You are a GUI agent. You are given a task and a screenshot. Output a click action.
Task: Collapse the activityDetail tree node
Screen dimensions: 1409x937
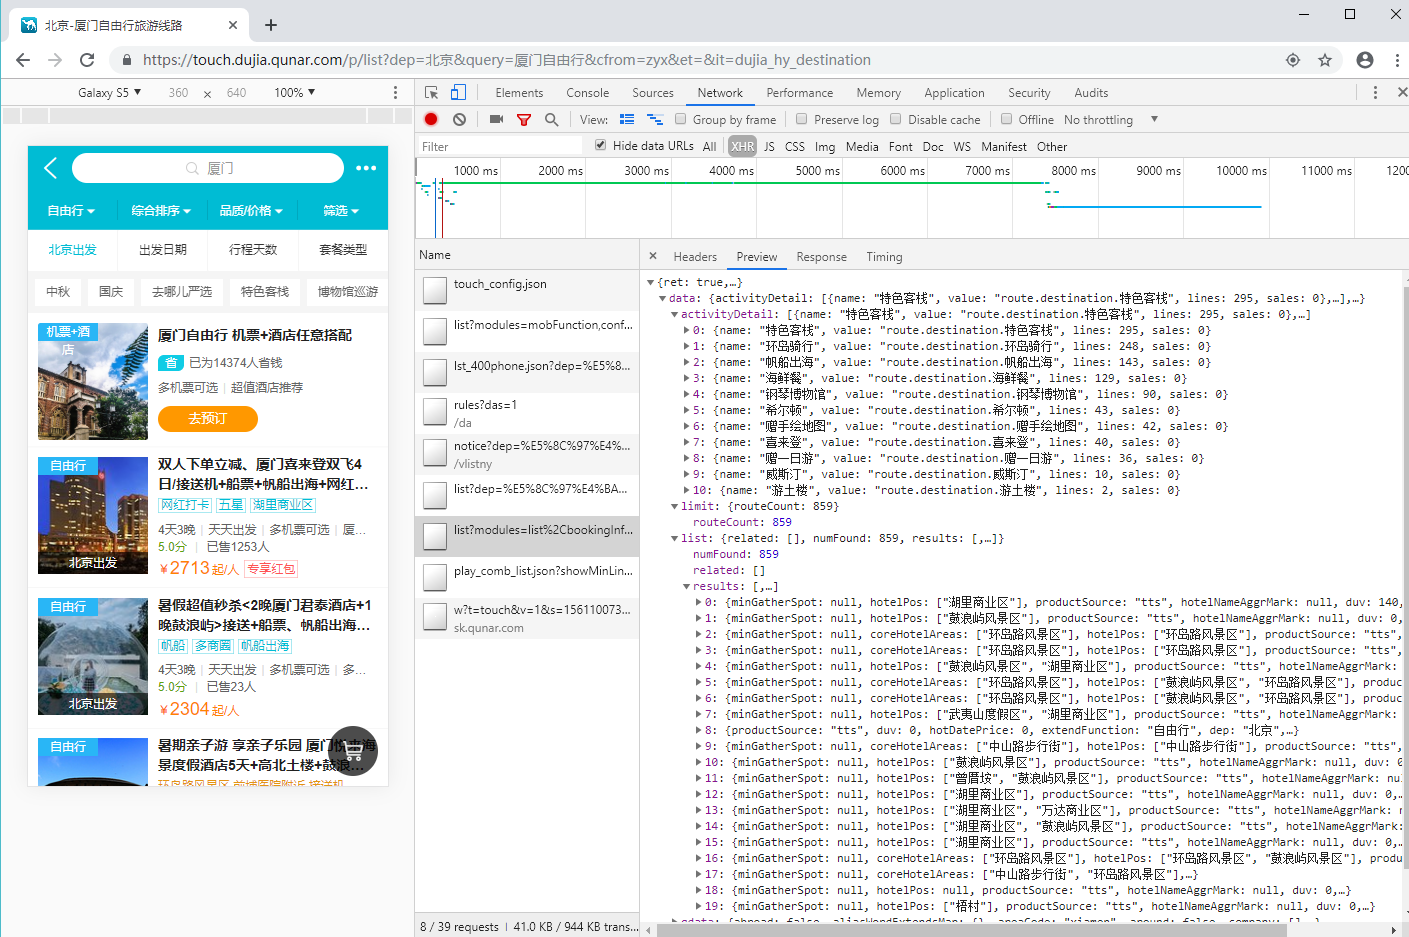(675, 314)
